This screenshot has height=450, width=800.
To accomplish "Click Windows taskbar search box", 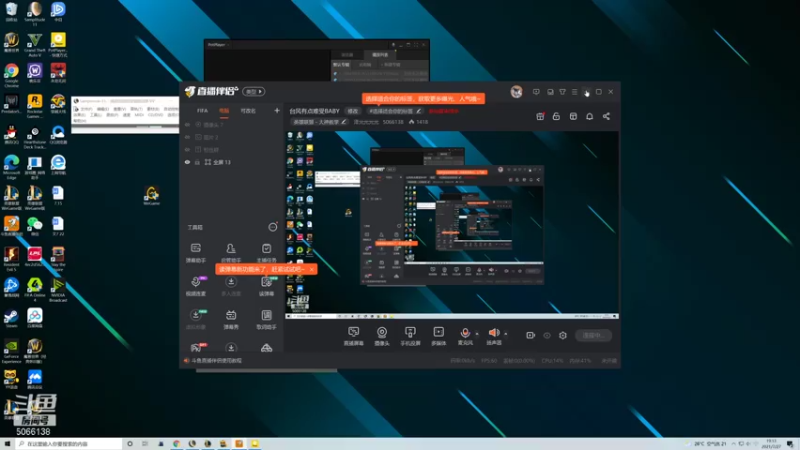I will tap(68, 444).
